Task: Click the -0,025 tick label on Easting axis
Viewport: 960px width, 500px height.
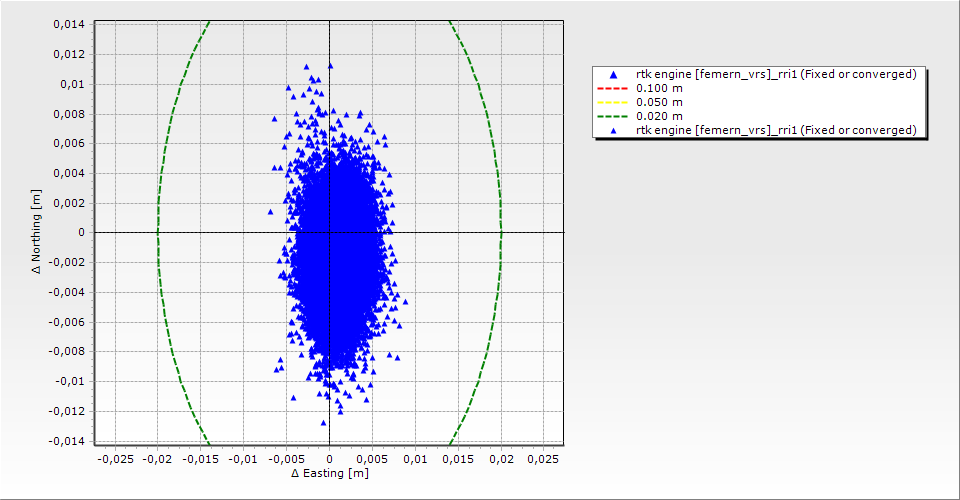Action: point(114,458)
